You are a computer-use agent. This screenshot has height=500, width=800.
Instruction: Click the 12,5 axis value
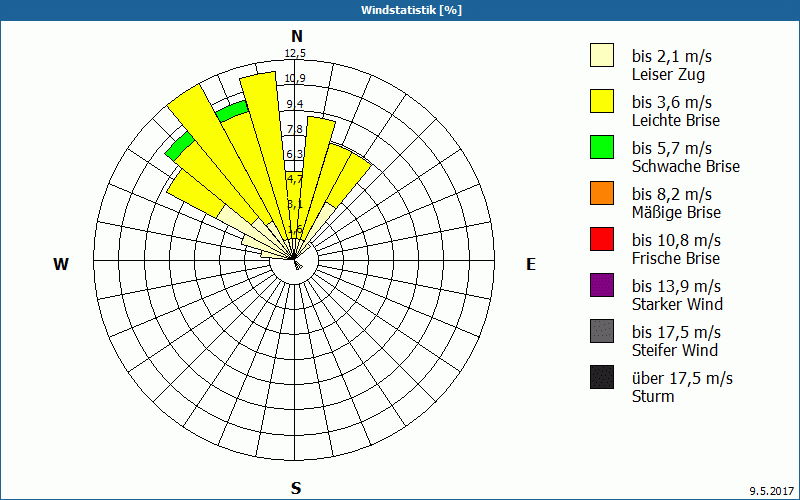pyautogui.click(x=295, y=54)
